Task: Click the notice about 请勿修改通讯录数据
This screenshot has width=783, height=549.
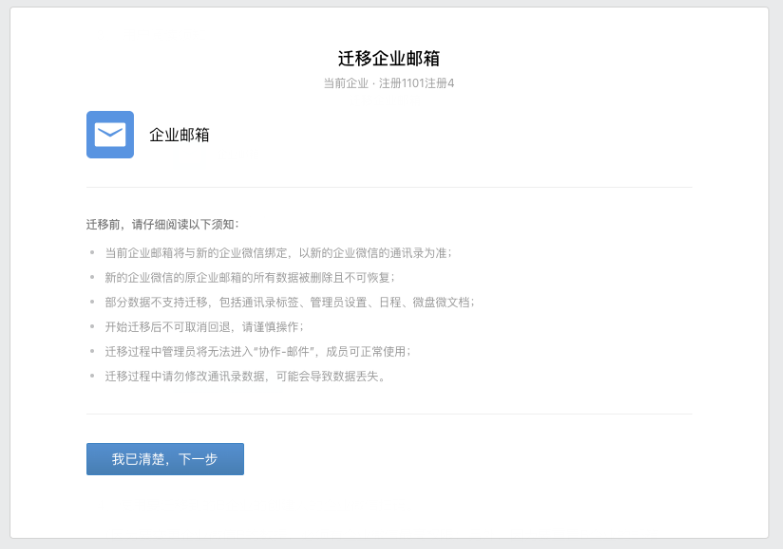Action: coord(245,377)
